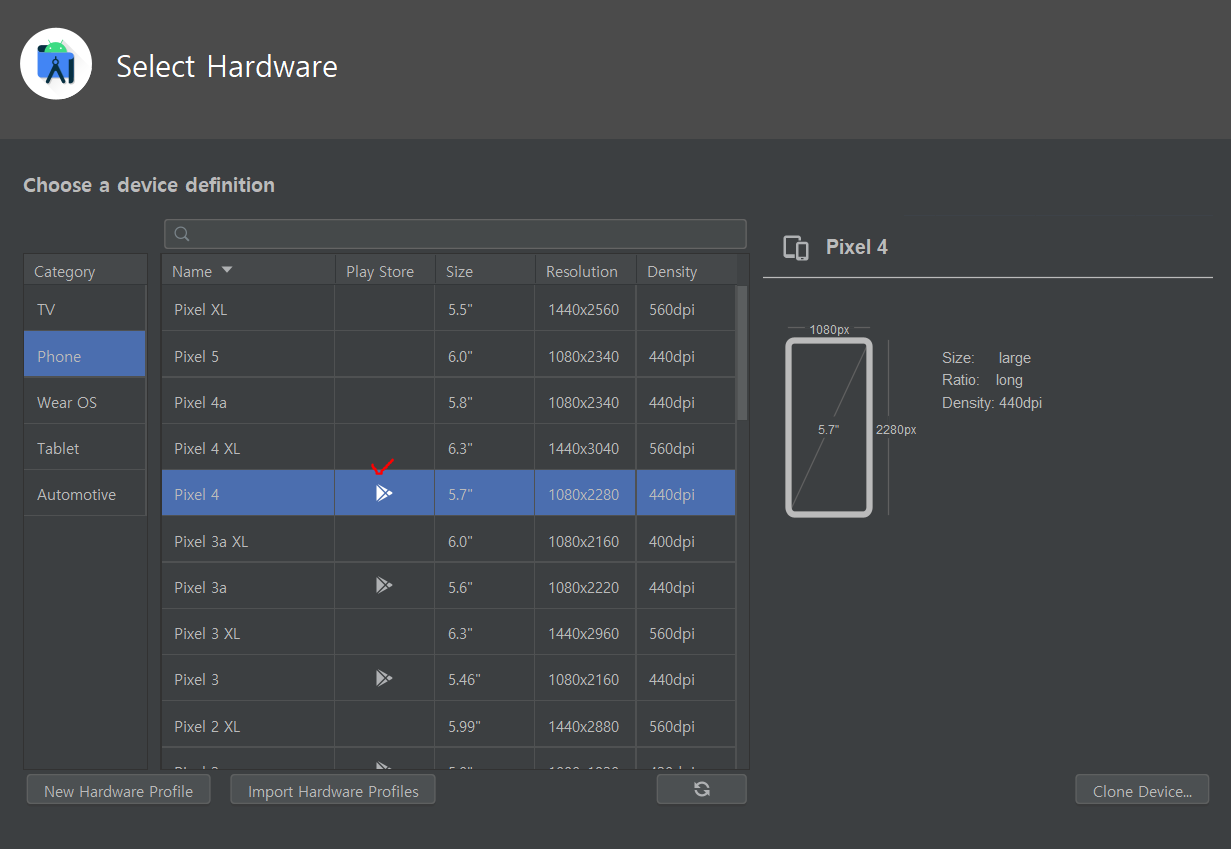Click the 1080x2220 resolution cell
Screen dimensions: 1231x849
coord(584,587)
